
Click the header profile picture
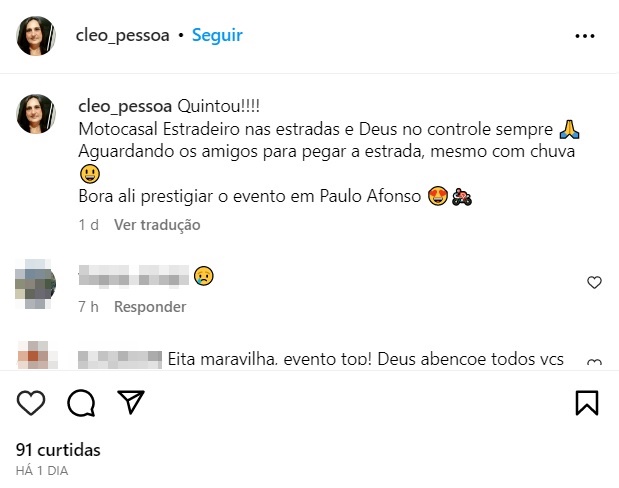(36, 36)
